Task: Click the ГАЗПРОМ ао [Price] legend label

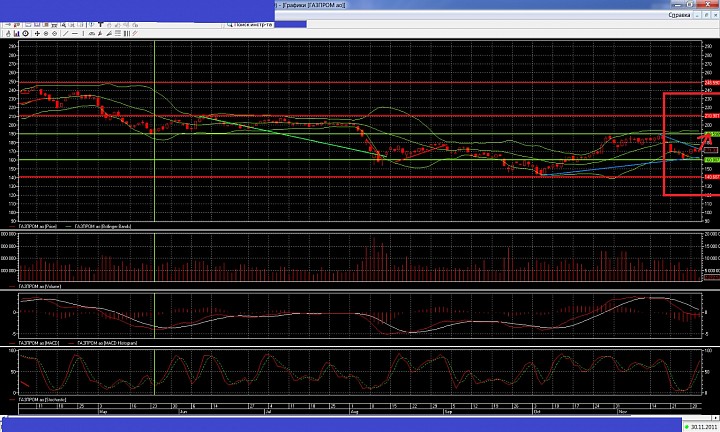Action: 38,226
